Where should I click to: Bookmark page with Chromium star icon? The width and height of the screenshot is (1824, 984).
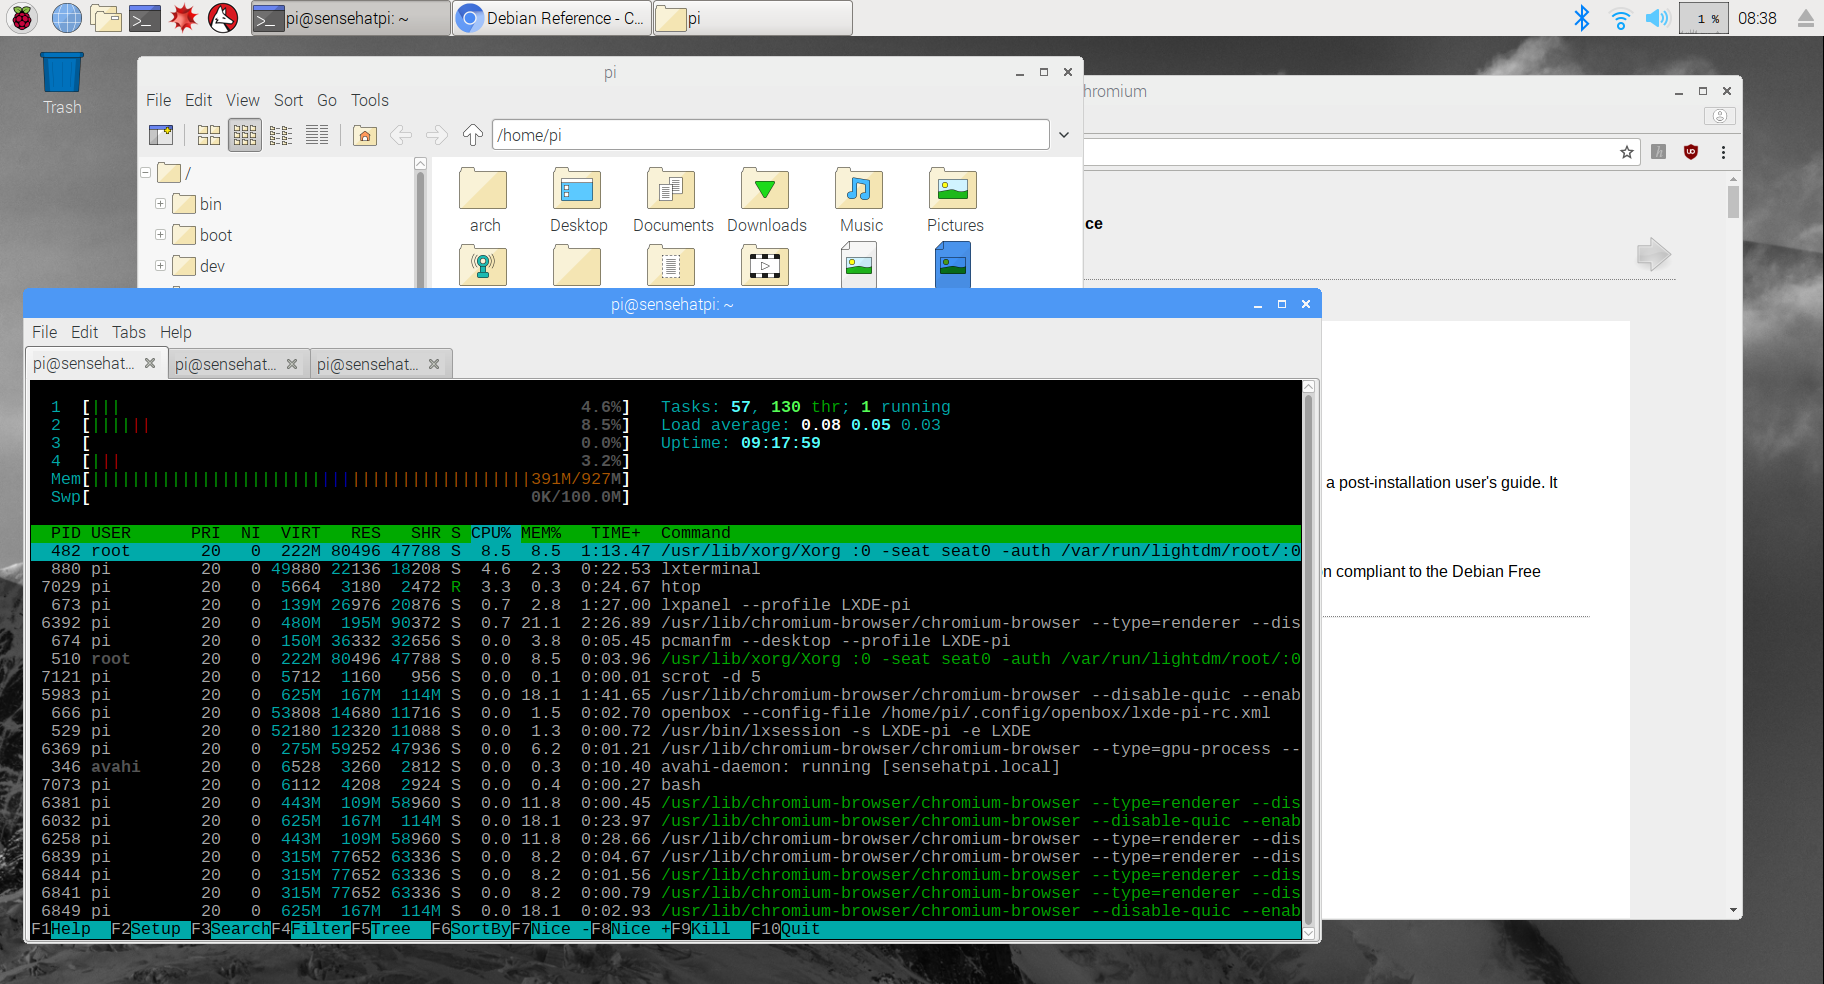point(1627,152)
